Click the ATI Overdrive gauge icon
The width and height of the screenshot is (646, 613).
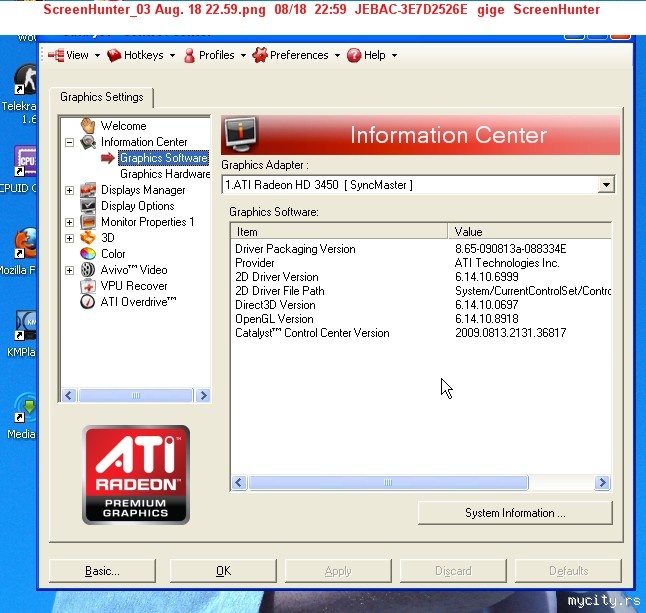[88, 302]
